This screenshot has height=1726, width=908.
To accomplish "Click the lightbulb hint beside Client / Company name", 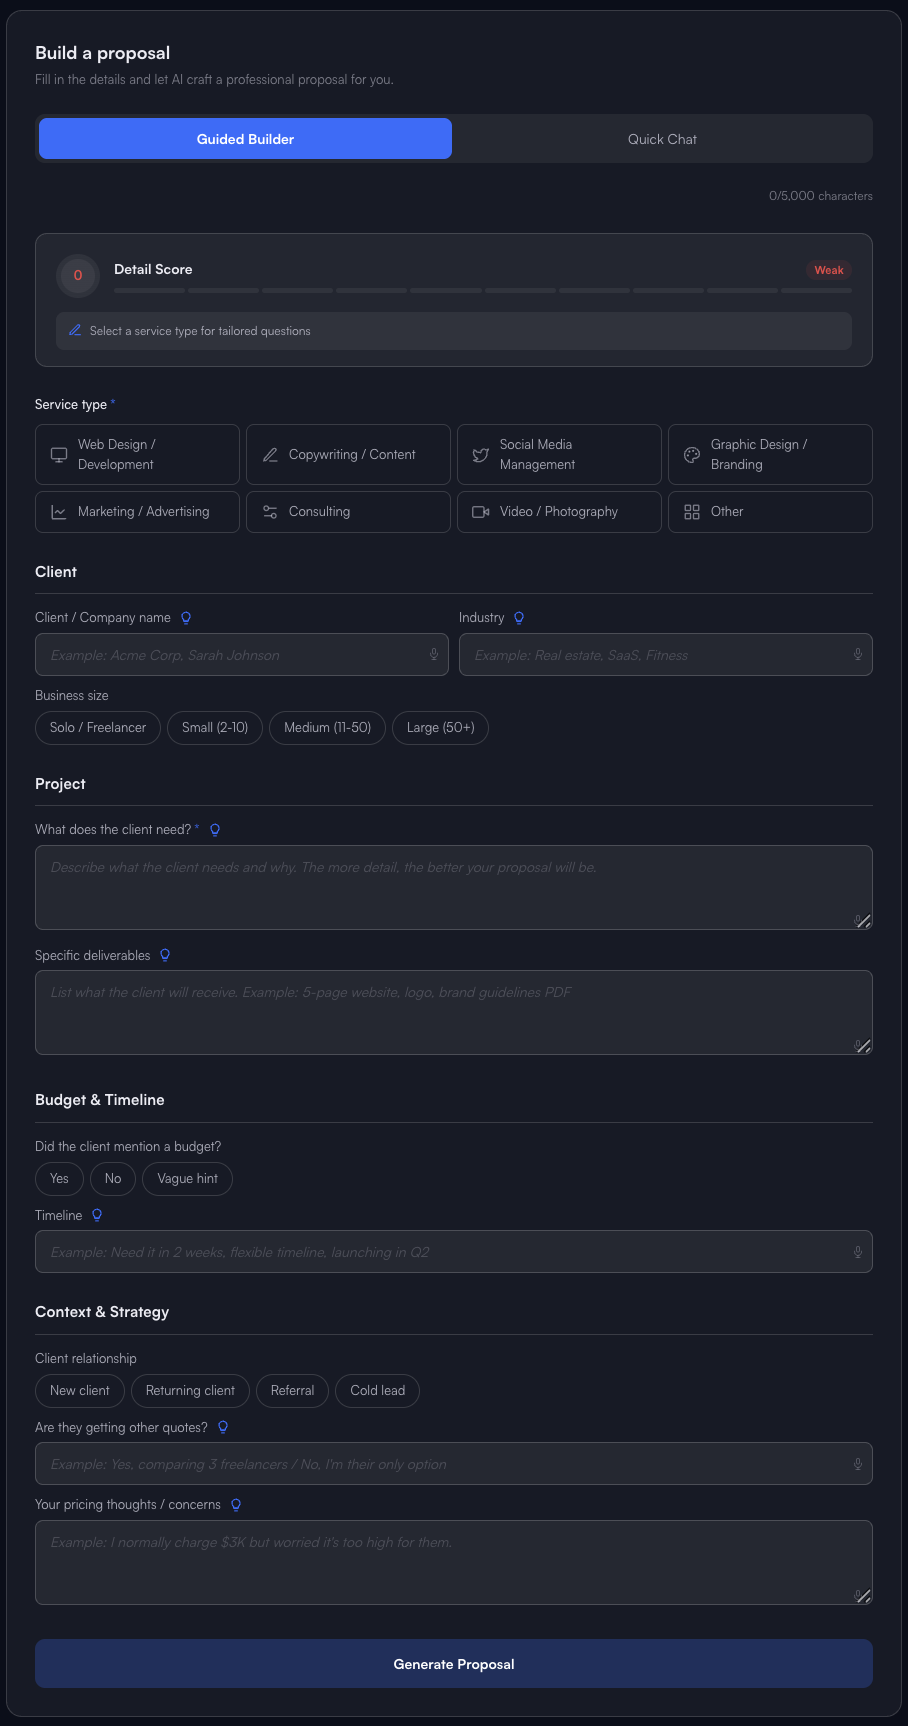I will tap(186, 618).
